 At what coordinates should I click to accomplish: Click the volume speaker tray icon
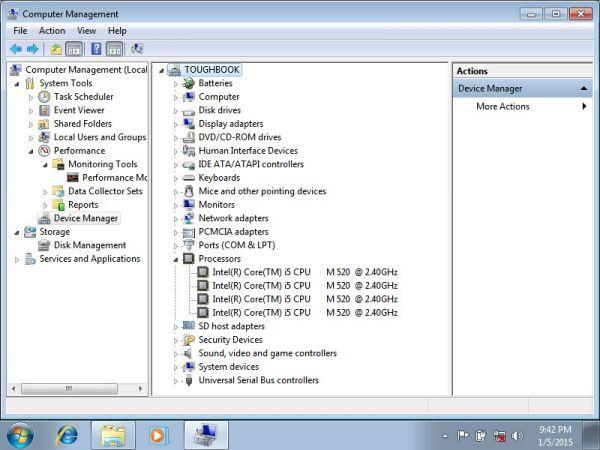pyautogui.click(x=516, y=436)
